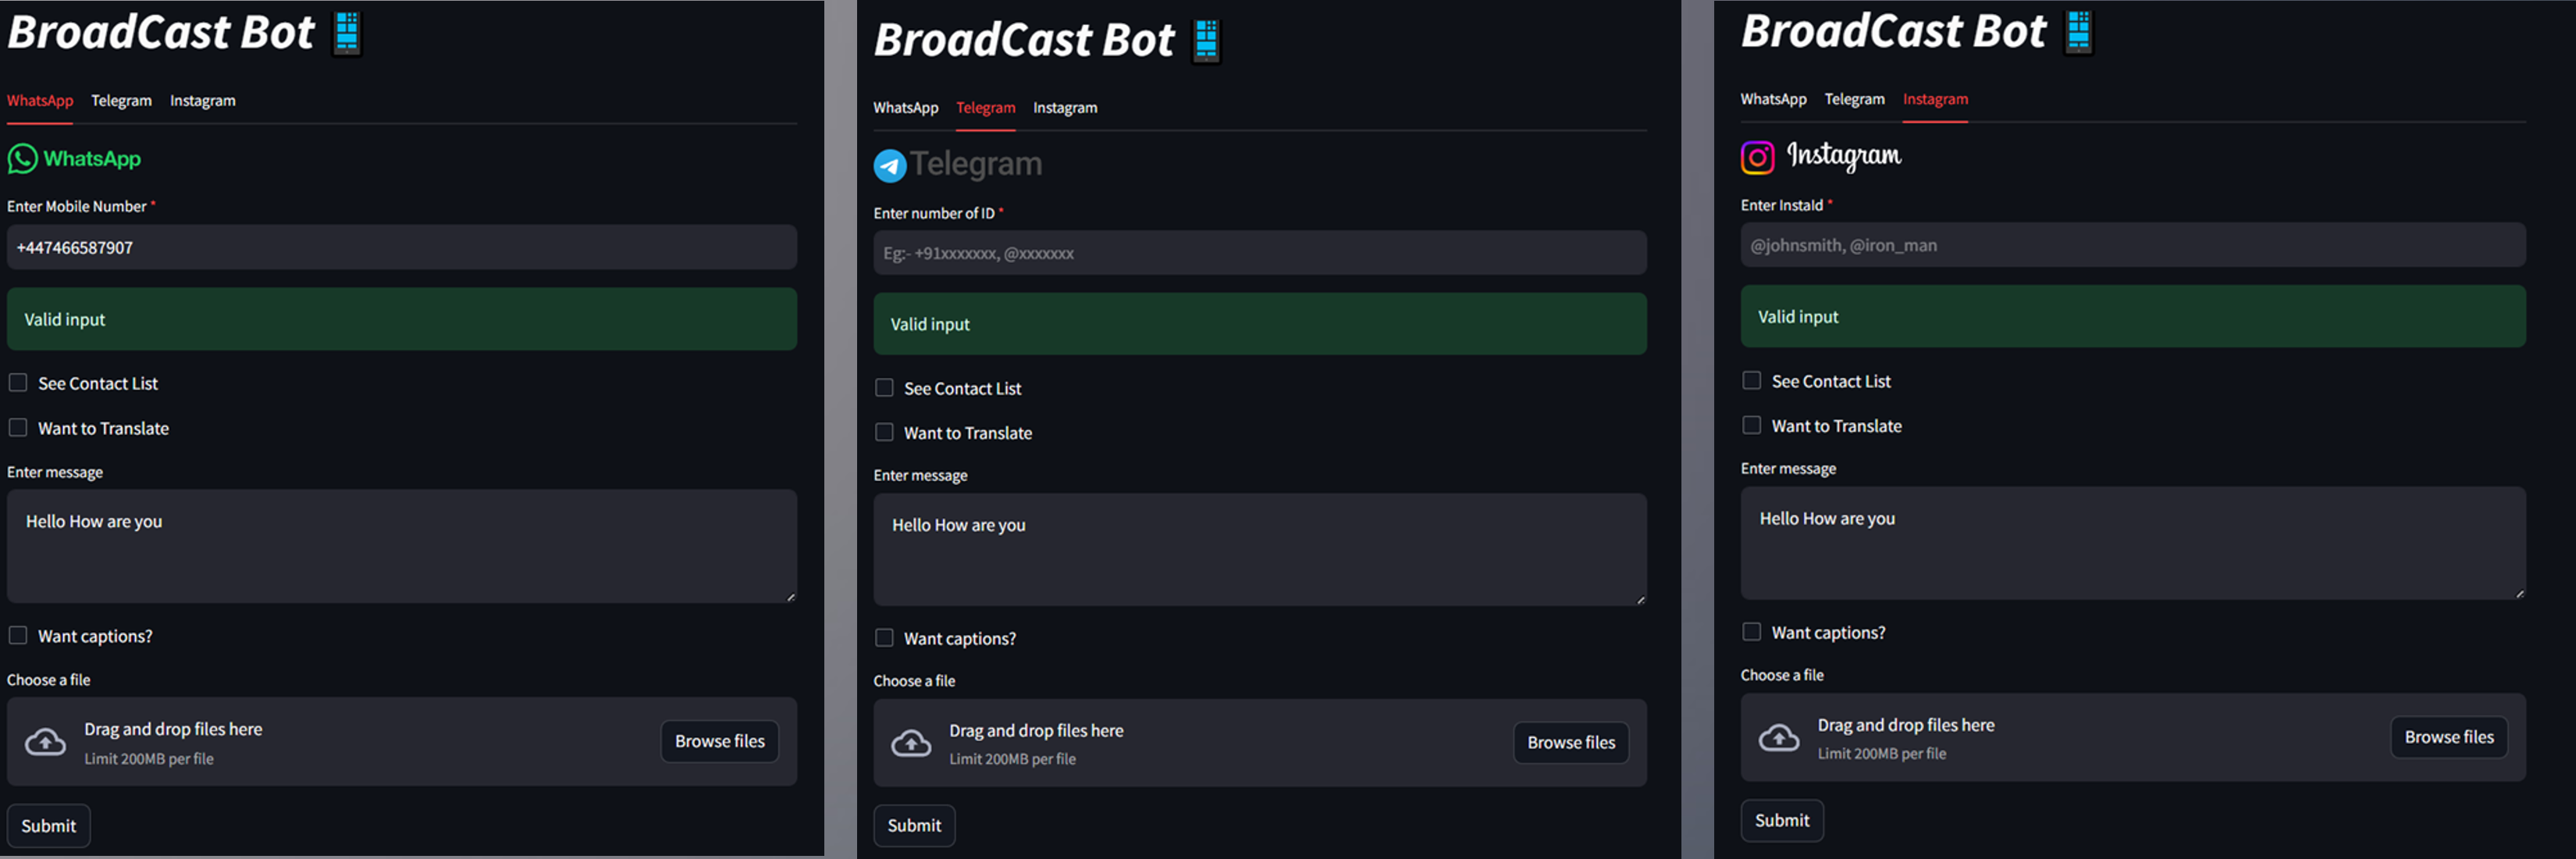Viewport: 2576px width, 859px height.
Task: Click the cloud upload icon in WhatsApp panel
Action: [x=45, y=742]
